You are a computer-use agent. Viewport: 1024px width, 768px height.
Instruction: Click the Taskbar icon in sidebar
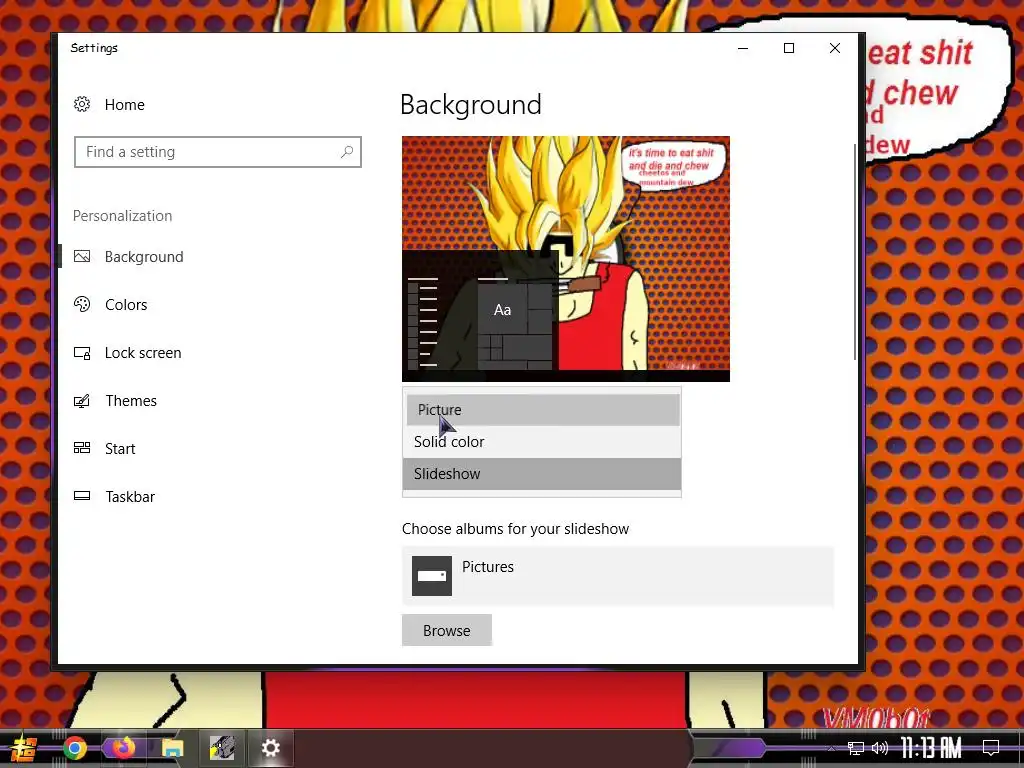click(82, 496)
